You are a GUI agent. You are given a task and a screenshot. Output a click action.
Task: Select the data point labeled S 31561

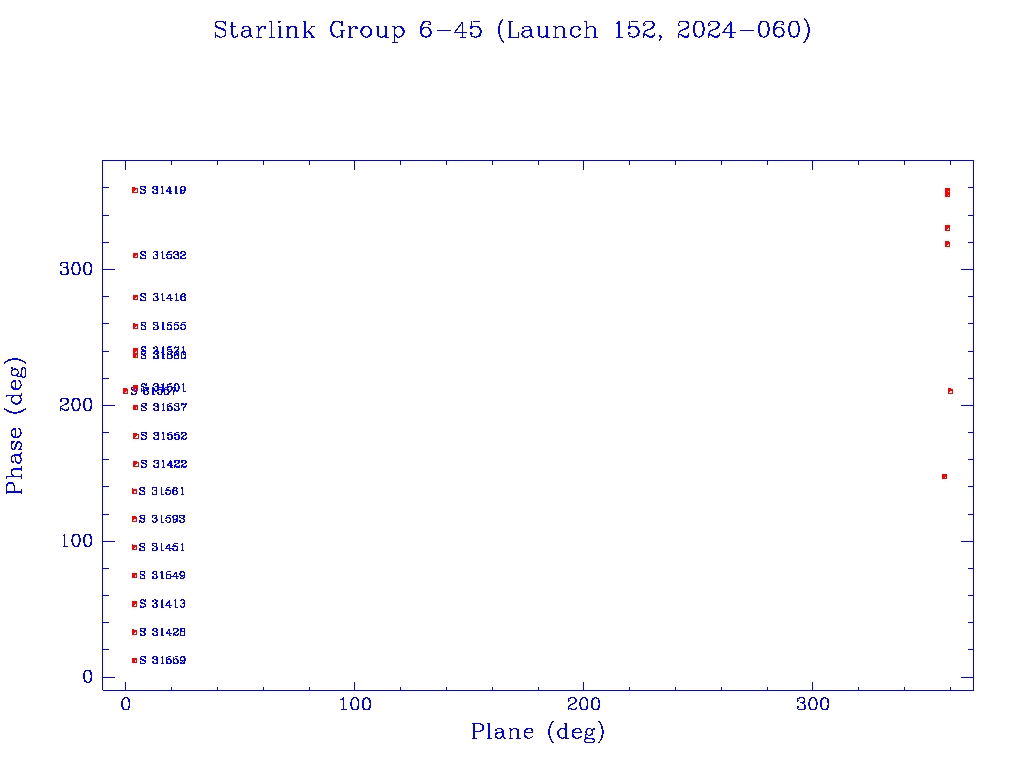[135, 491]
